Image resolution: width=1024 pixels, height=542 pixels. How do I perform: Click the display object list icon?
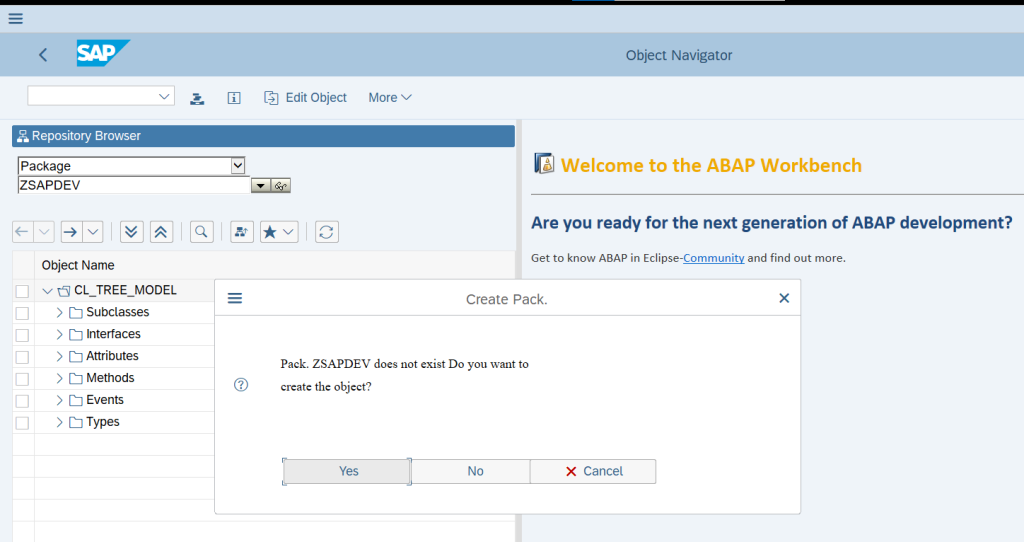coord(242,232)
